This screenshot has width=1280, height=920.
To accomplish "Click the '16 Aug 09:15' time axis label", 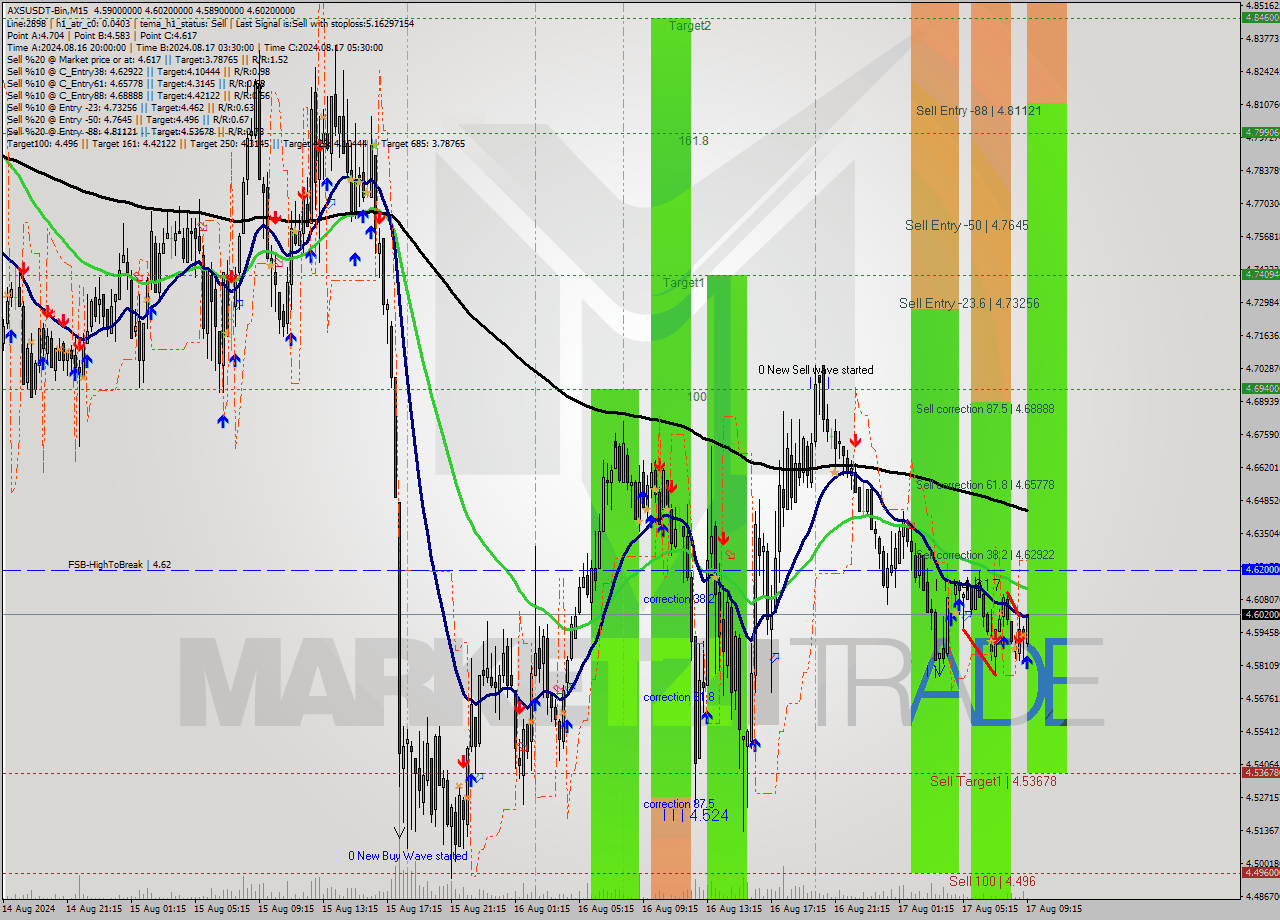I will (669, 909).
